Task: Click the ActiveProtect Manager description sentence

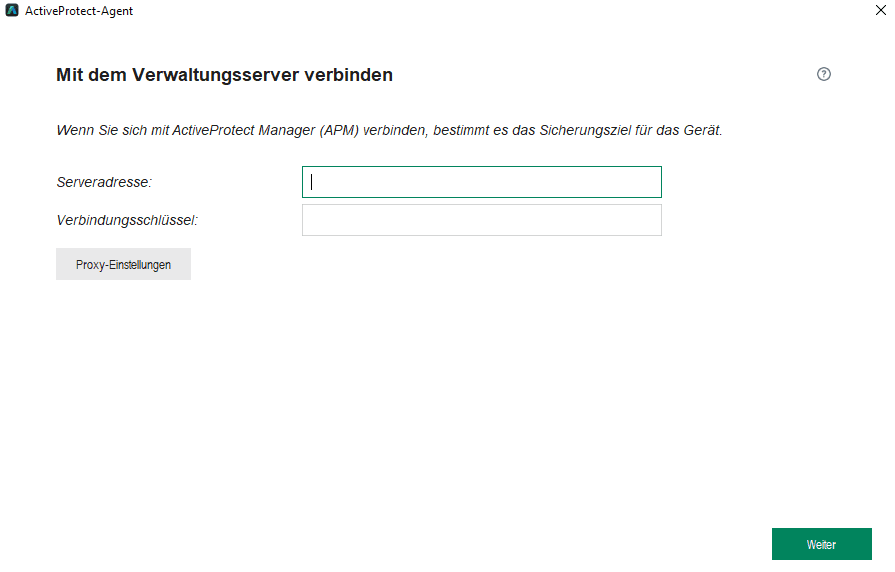Action: tap(389, 130)
